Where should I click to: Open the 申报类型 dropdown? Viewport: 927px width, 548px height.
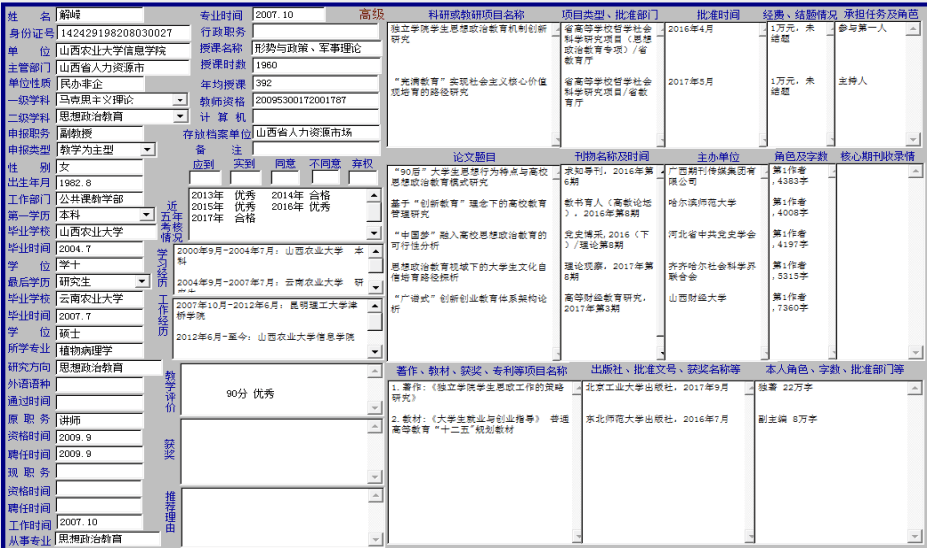147,150
